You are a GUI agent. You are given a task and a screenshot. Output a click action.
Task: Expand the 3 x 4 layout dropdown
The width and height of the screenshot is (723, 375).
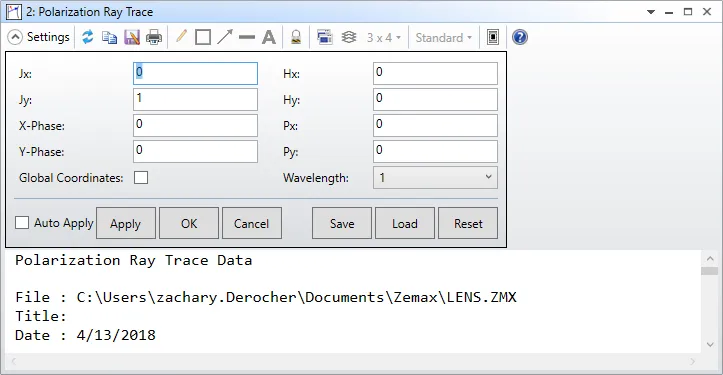click(384, 37)
